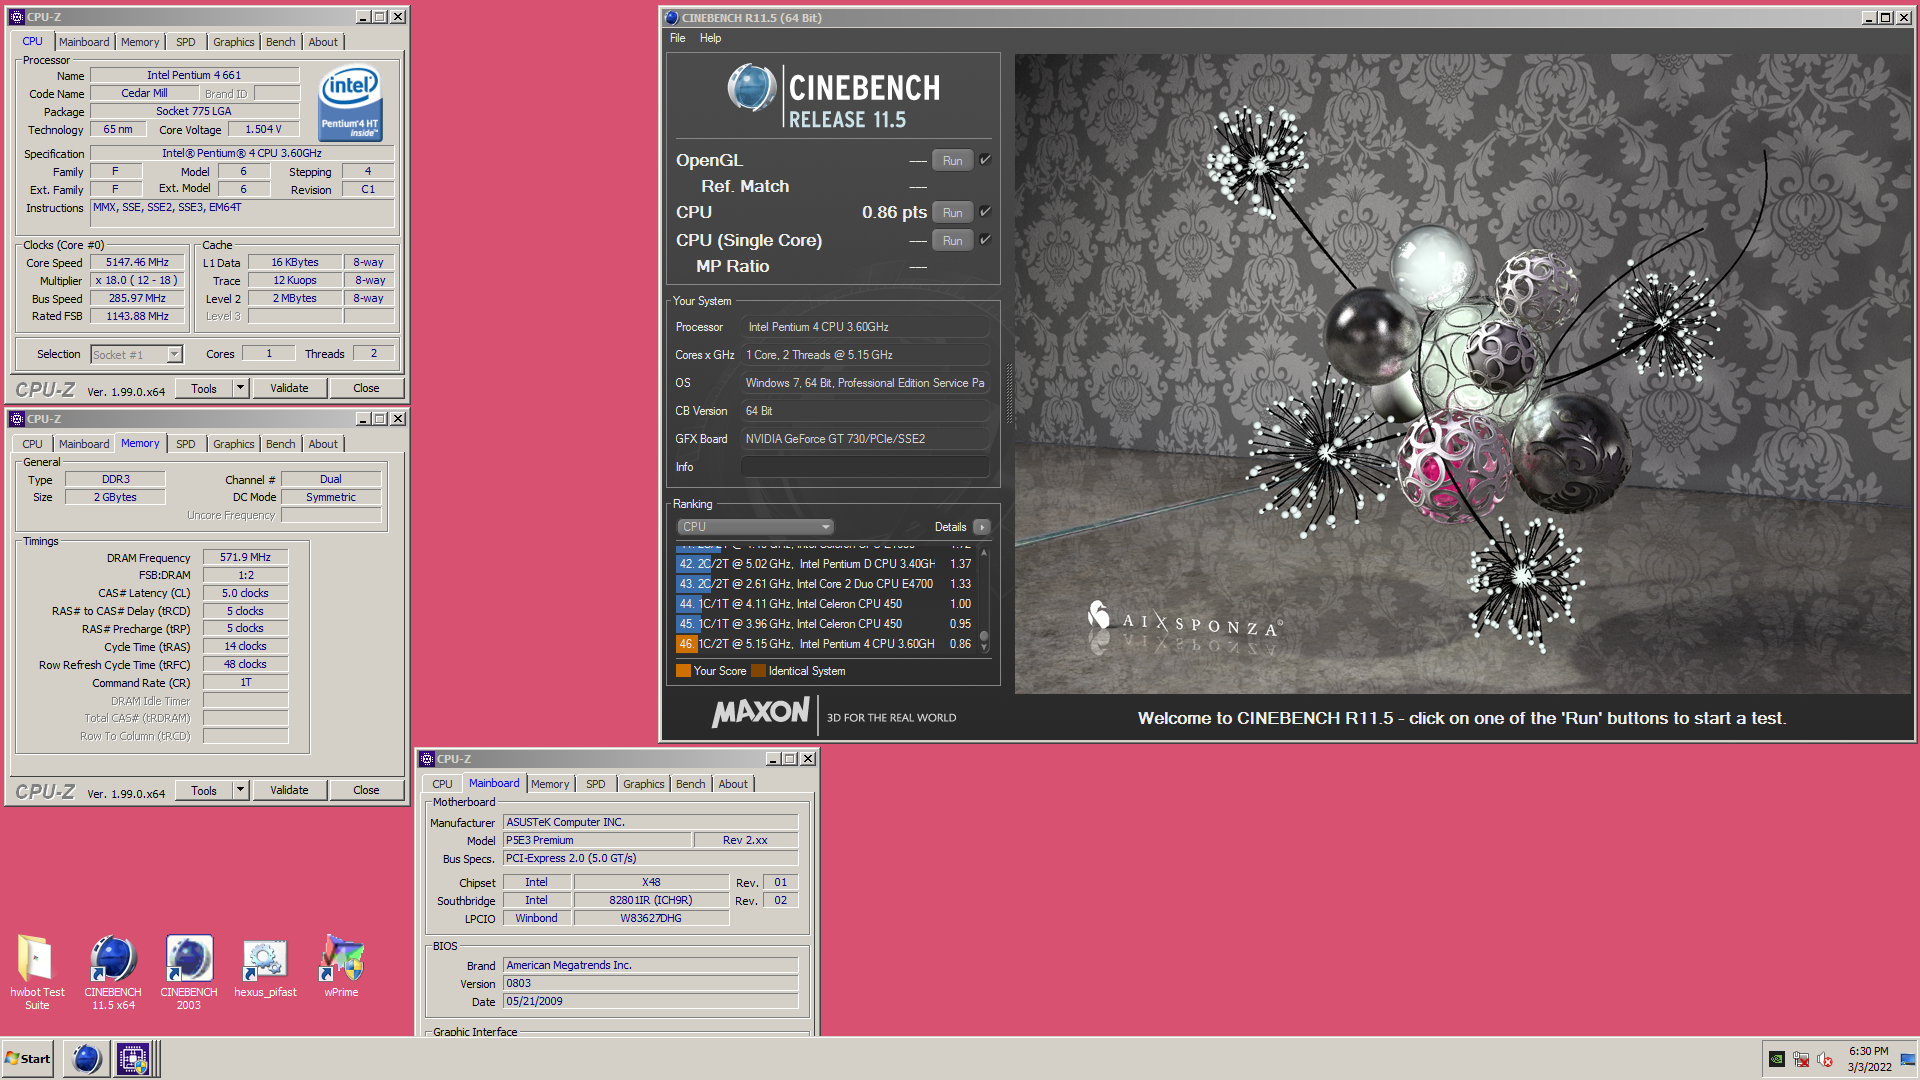Open Tools dropdown arrow in top CPU-Z
1920x1080 pixels.
(x=240, y=388)
